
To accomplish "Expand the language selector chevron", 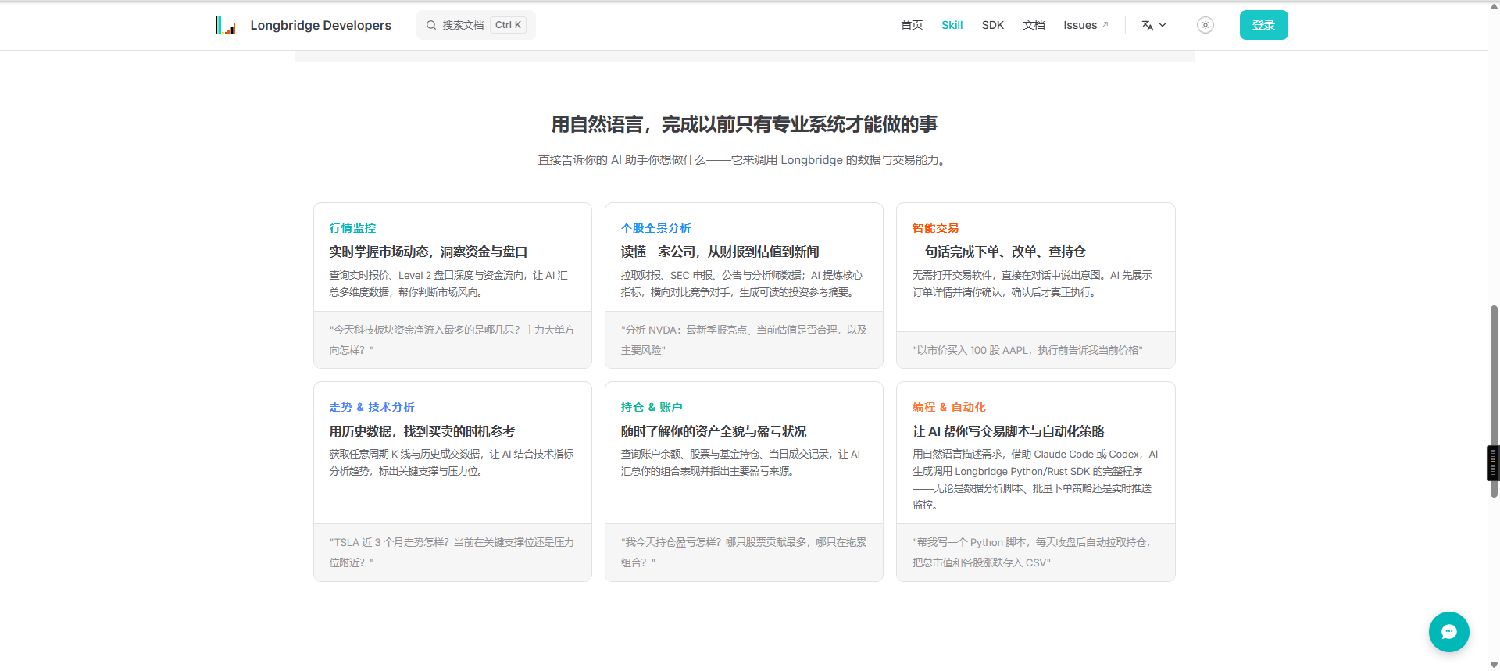I will [x=1162, y=25].
